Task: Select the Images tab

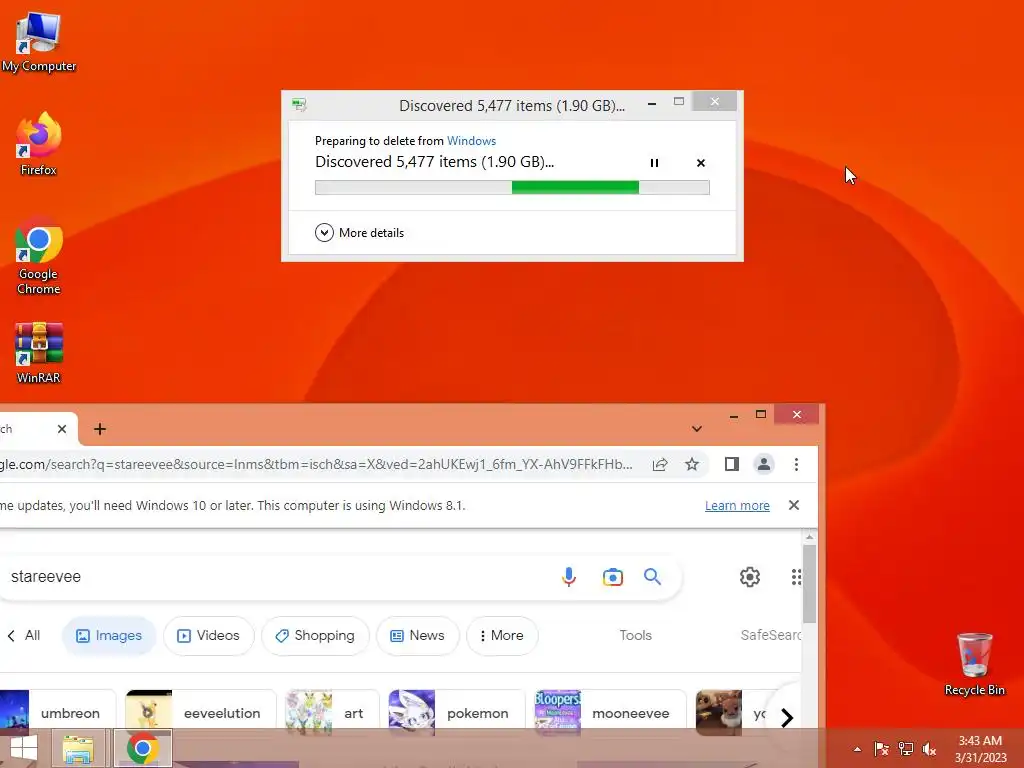Action: pos(109,635)
